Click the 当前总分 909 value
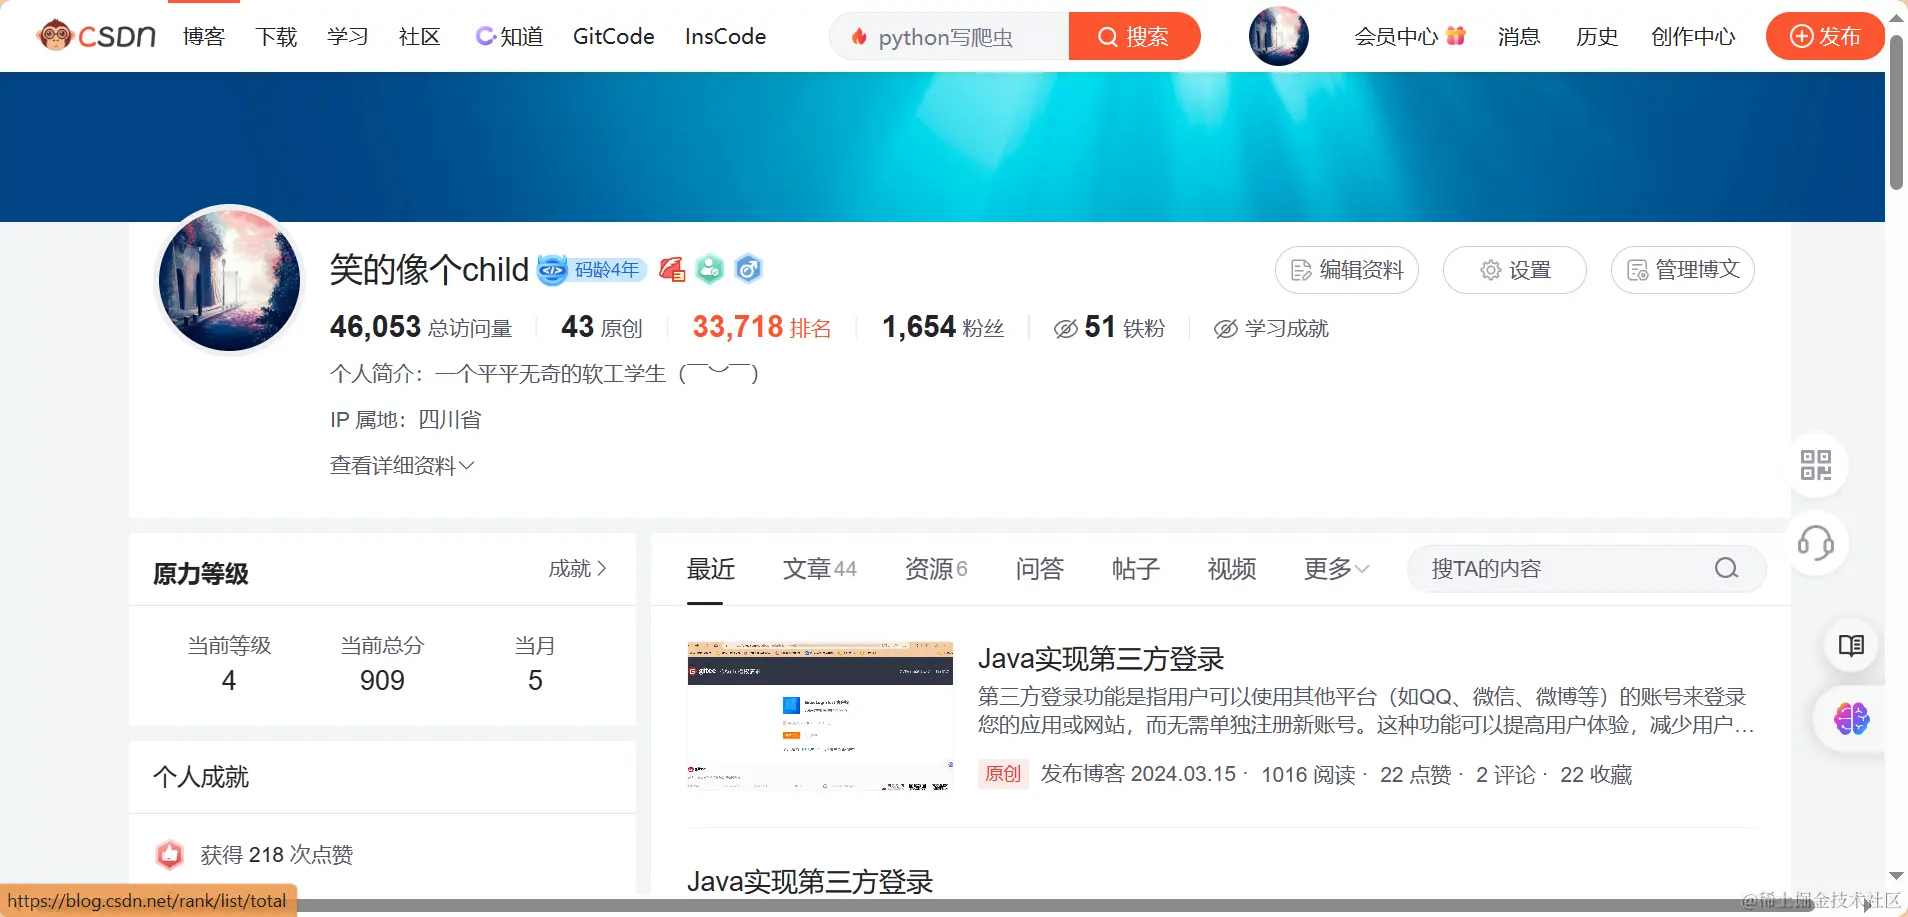 click(x=382, y=680)
